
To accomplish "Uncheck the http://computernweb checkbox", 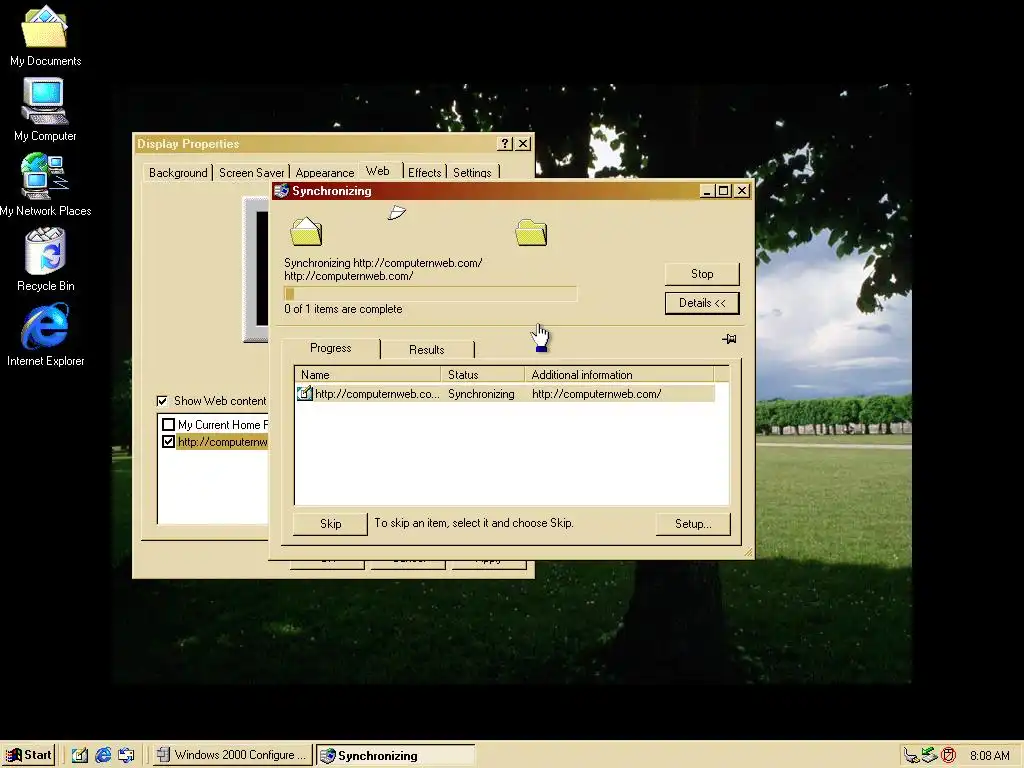I will tap(168, 442).
